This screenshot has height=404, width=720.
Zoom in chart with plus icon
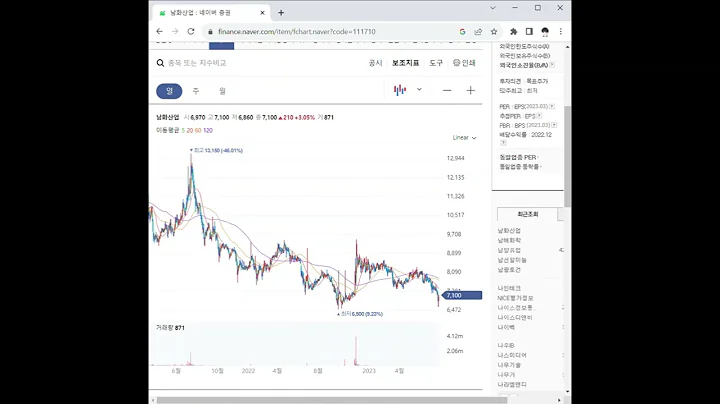tap(471, 90)
